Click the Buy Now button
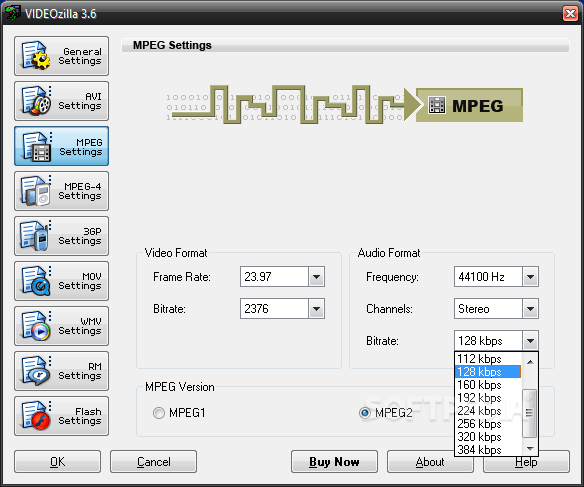This screenshot has width=584, height=487. click(x=334, y=462)
